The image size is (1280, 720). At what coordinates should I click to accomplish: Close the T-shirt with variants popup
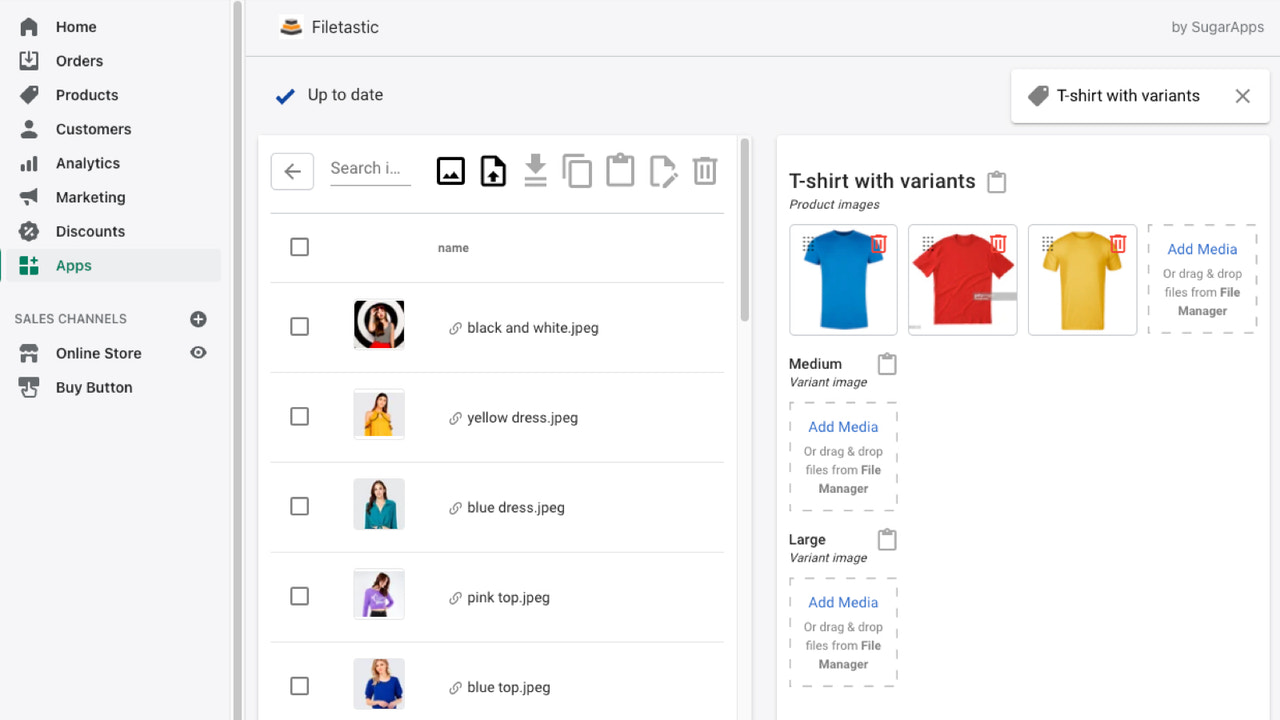click(x=1242, y=96)
